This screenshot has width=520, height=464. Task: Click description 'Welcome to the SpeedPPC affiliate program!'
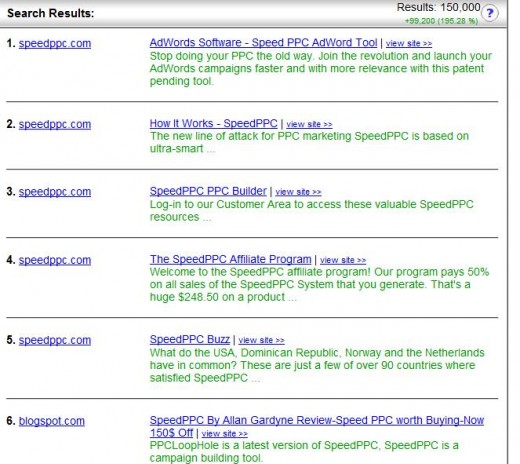[x=319, y=285]
